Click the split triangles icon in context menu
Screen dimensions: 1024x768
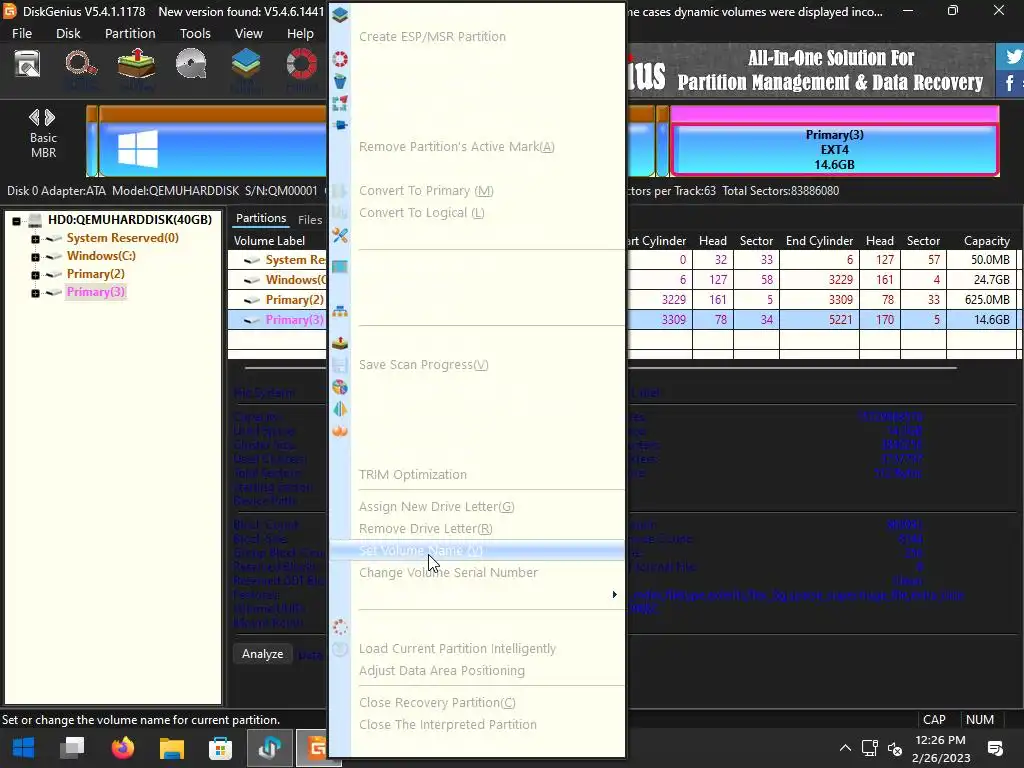[x=340, y=409]
